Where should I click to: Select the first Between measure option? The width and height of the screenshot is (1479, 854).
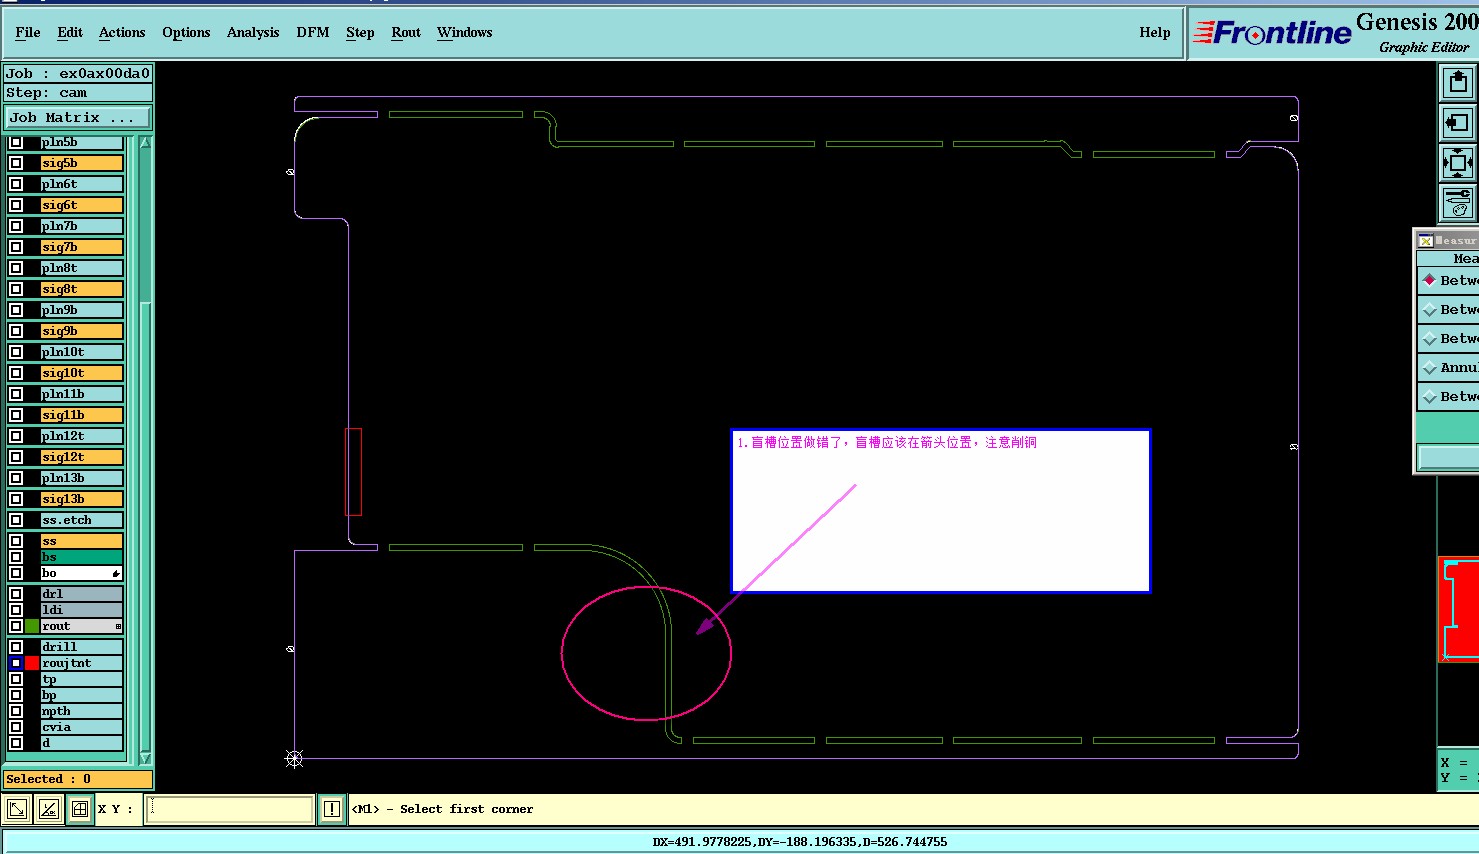pyautogui.click(x=1430, y=280)
